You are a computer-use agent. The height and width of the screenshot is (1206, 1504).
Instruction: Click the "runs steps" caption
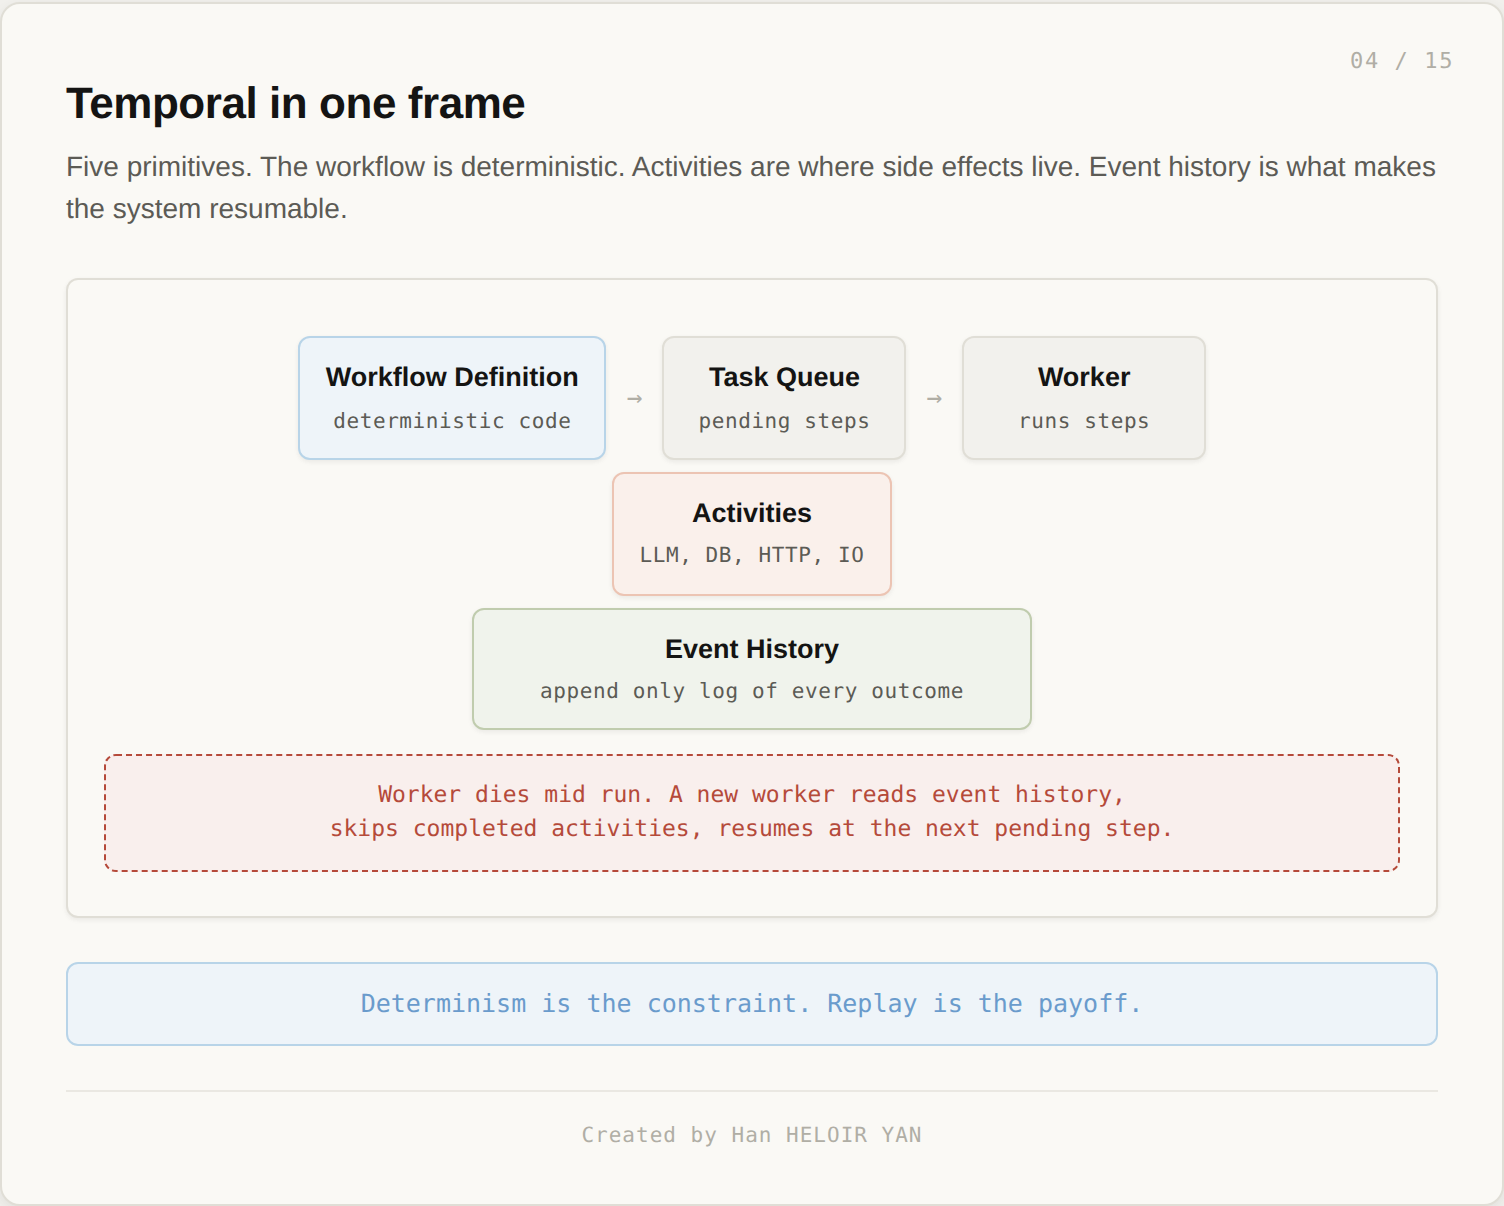point(1084,421)
